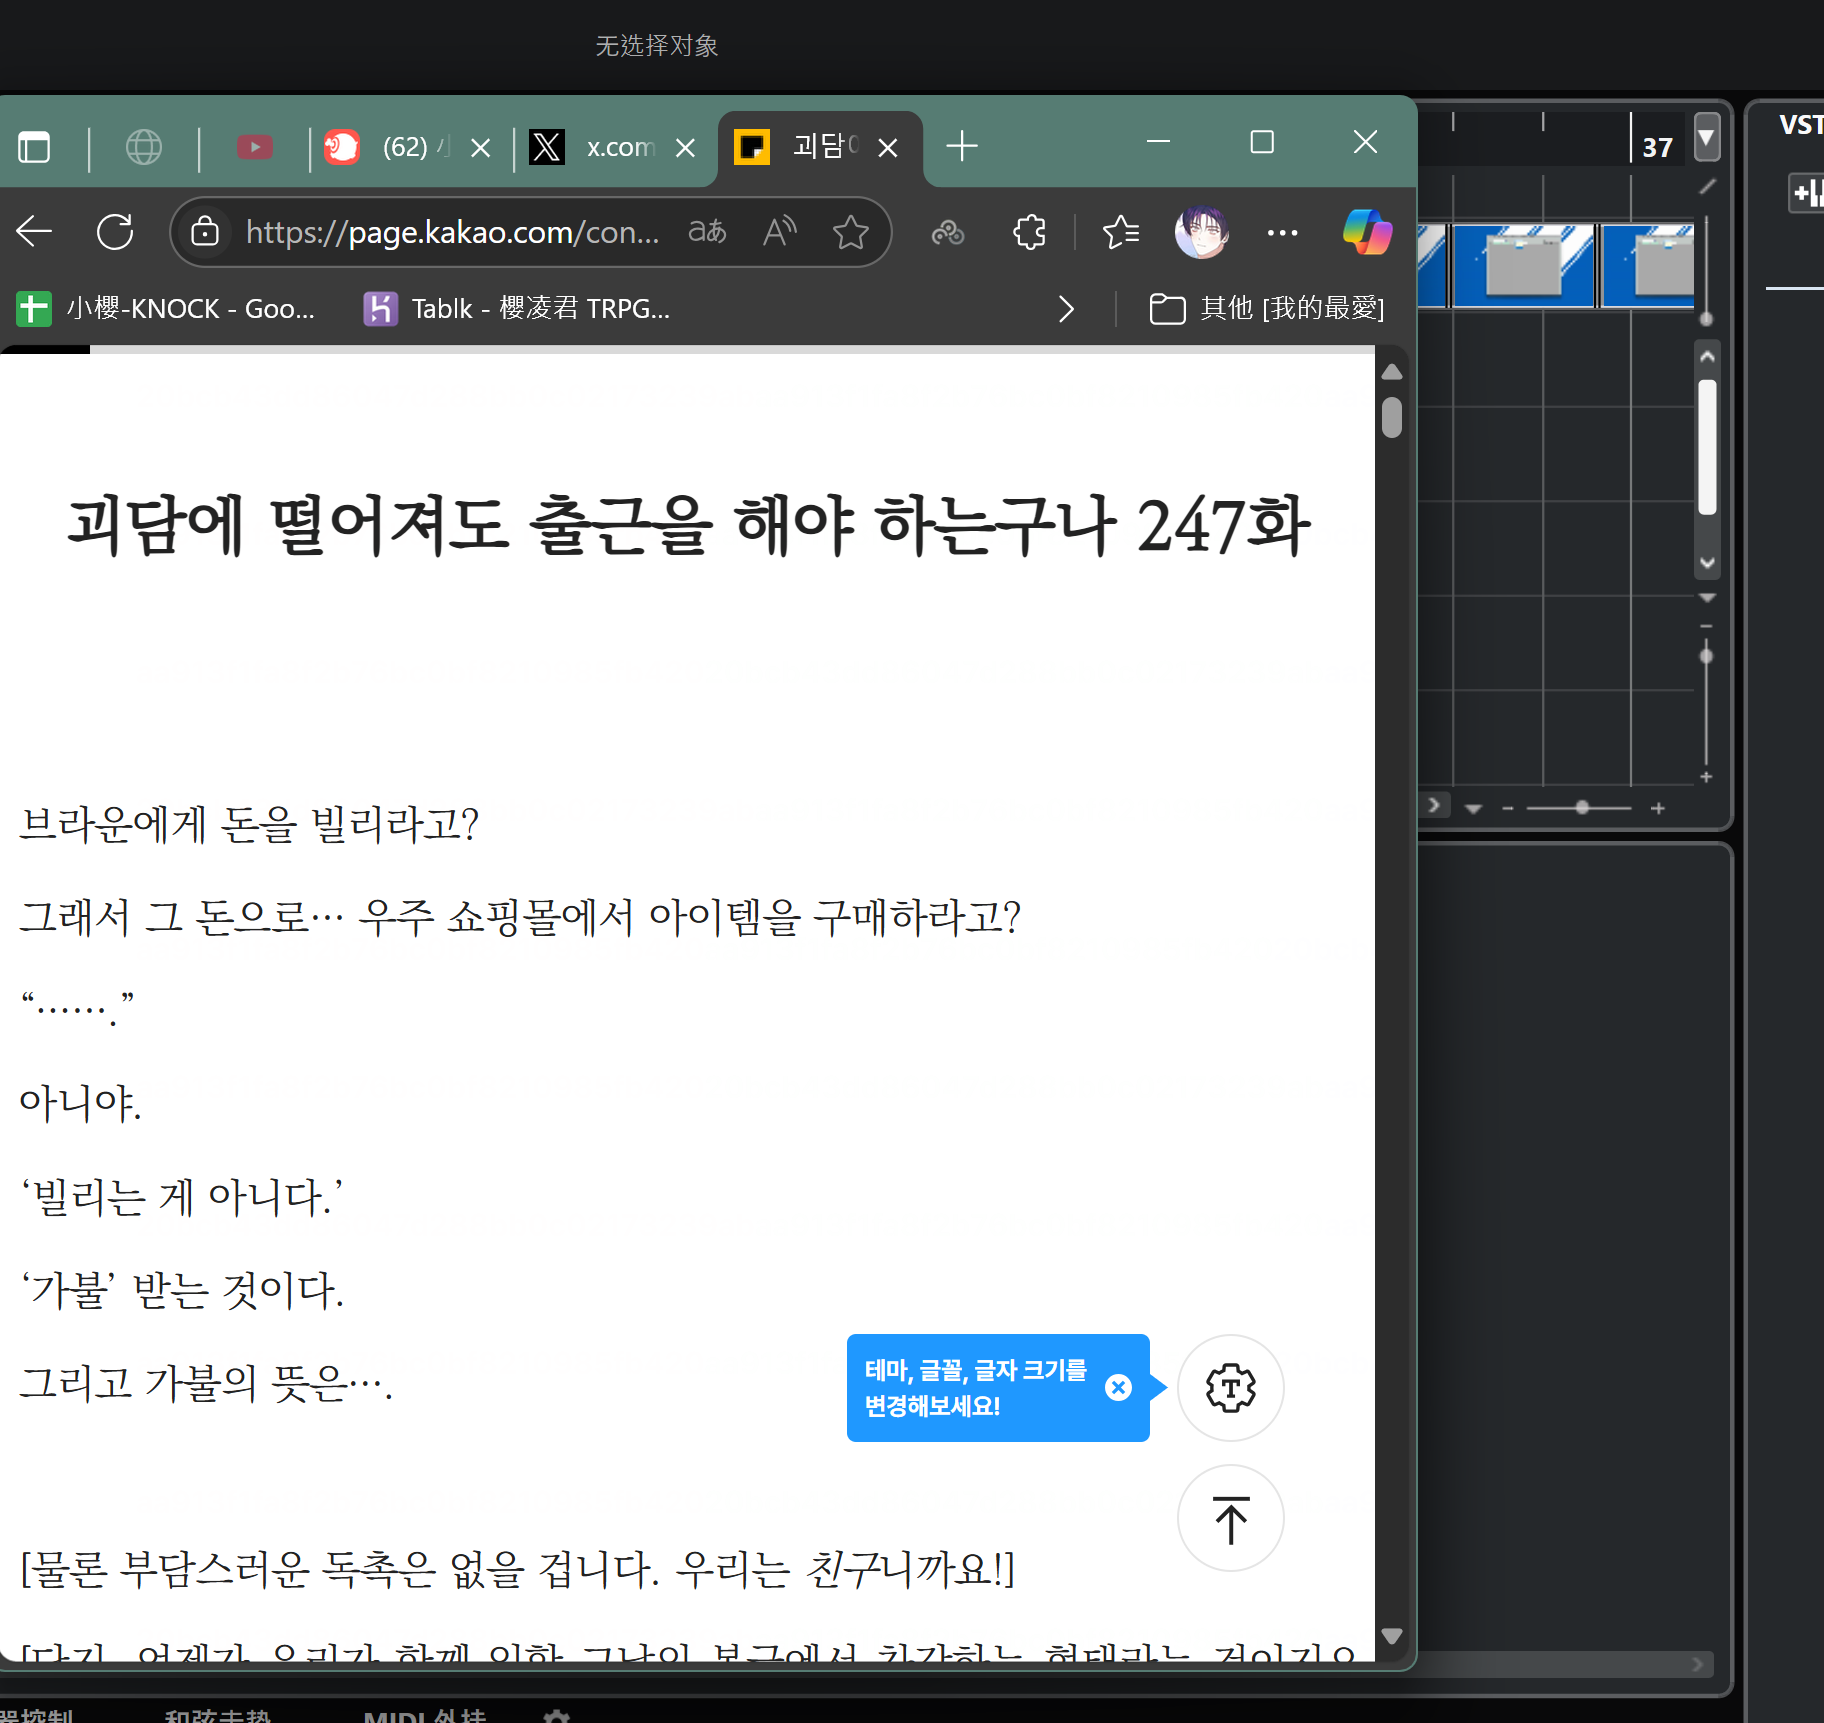
Task: Open browser Settings and more menu
Action: (x=1282, y=233)
